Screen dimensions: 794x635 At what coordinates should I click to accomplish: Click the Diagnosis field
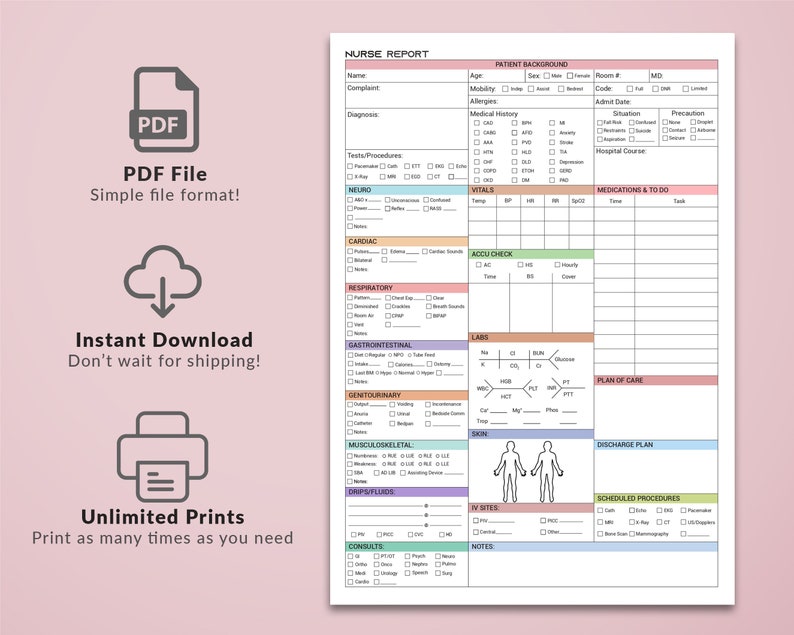[x=407, y=129]
